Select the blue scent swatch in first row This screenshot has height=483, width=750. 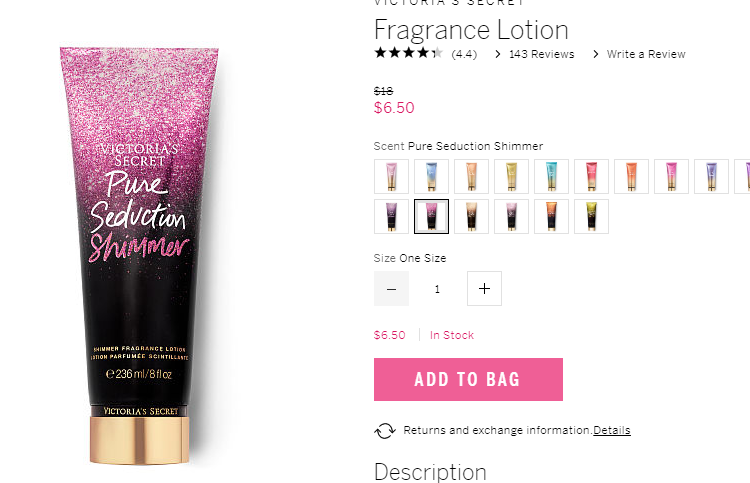click(x=431, y=176)
